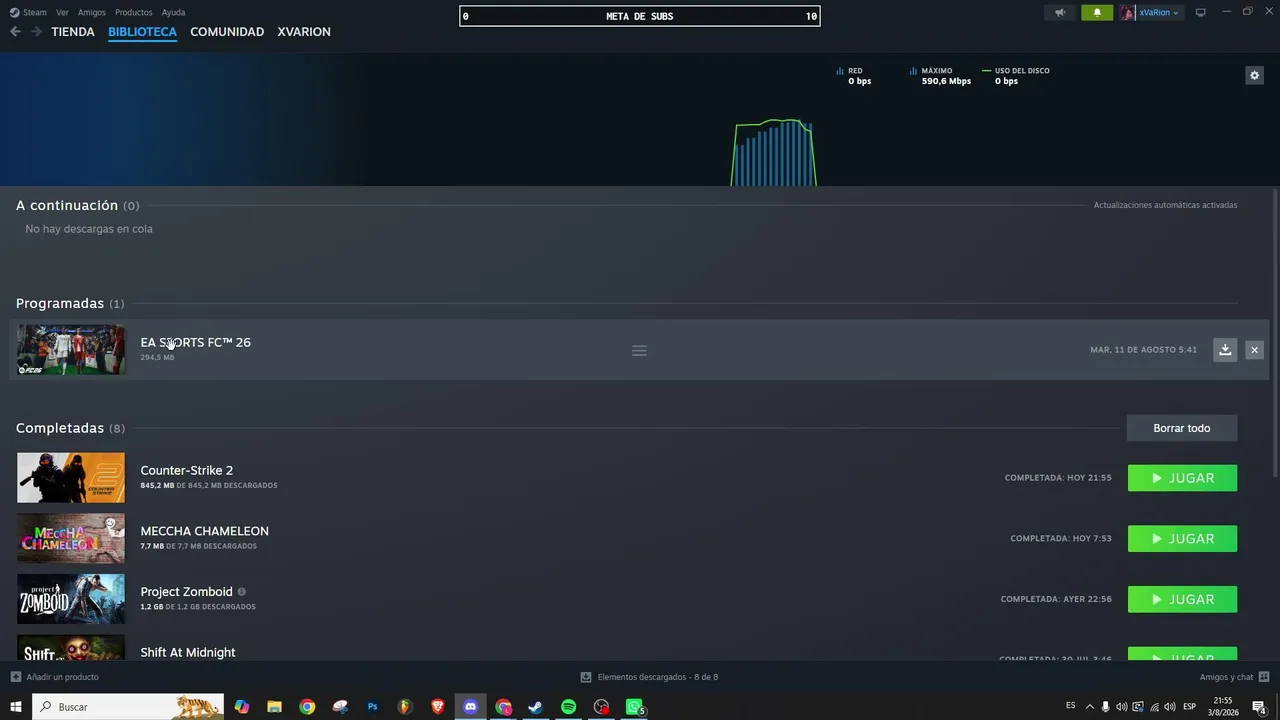Image resolution: width=1280 pixels, height=720 pixels.
Task: Open Spotify from the taskbar
Action: tap(568, 707)
